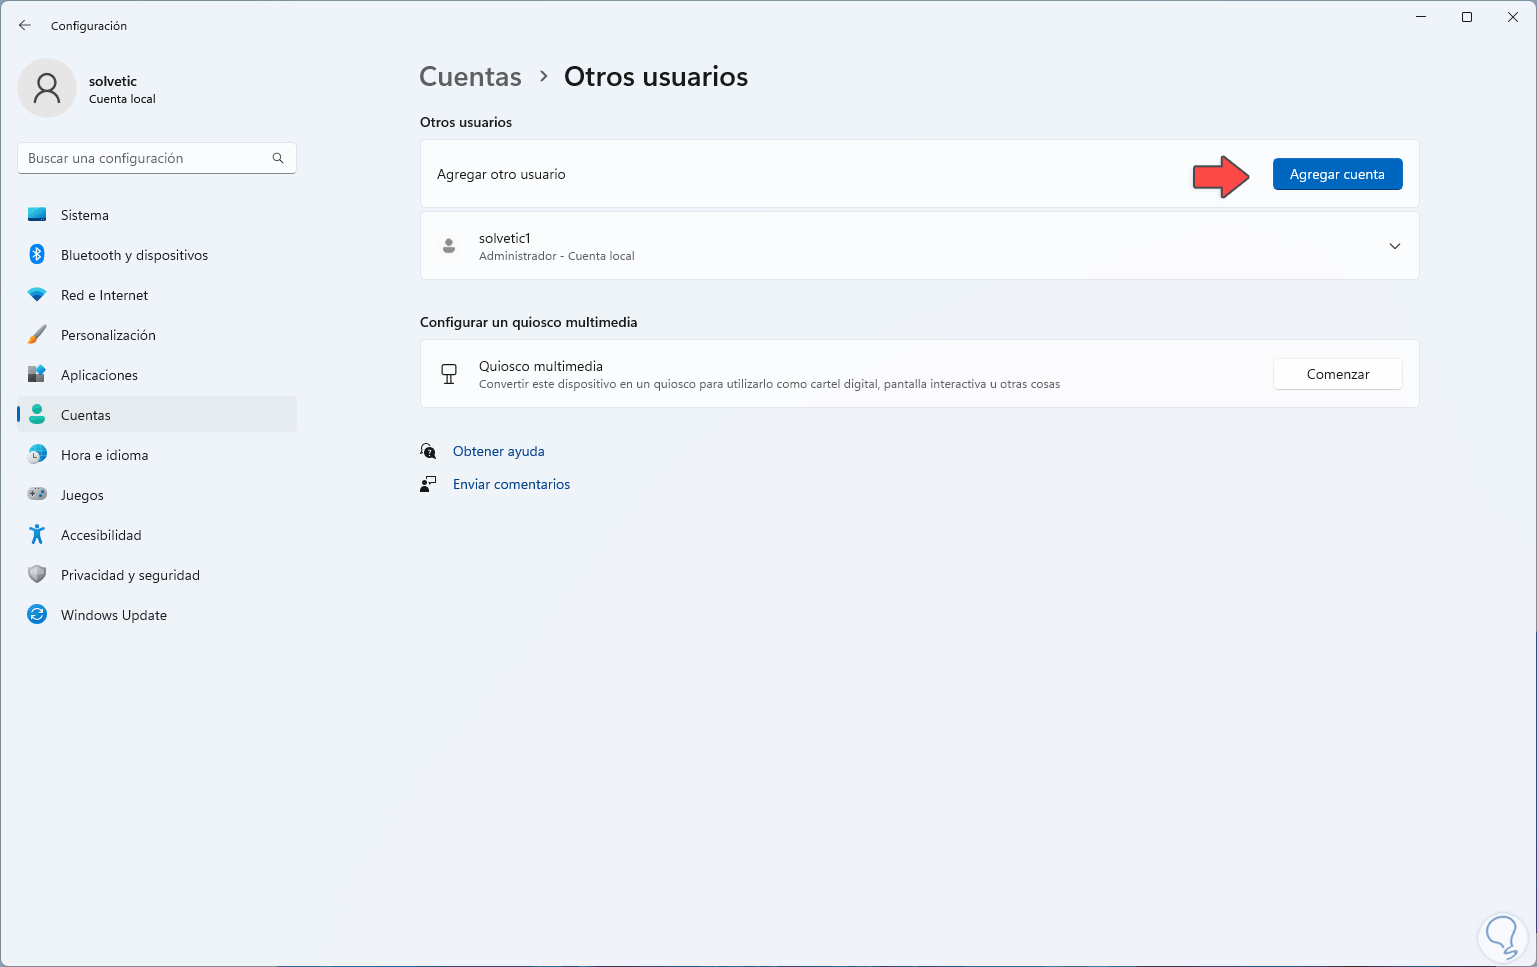Click the solvetic profile avatar icon
The image size is (1537, 967).
47,88
